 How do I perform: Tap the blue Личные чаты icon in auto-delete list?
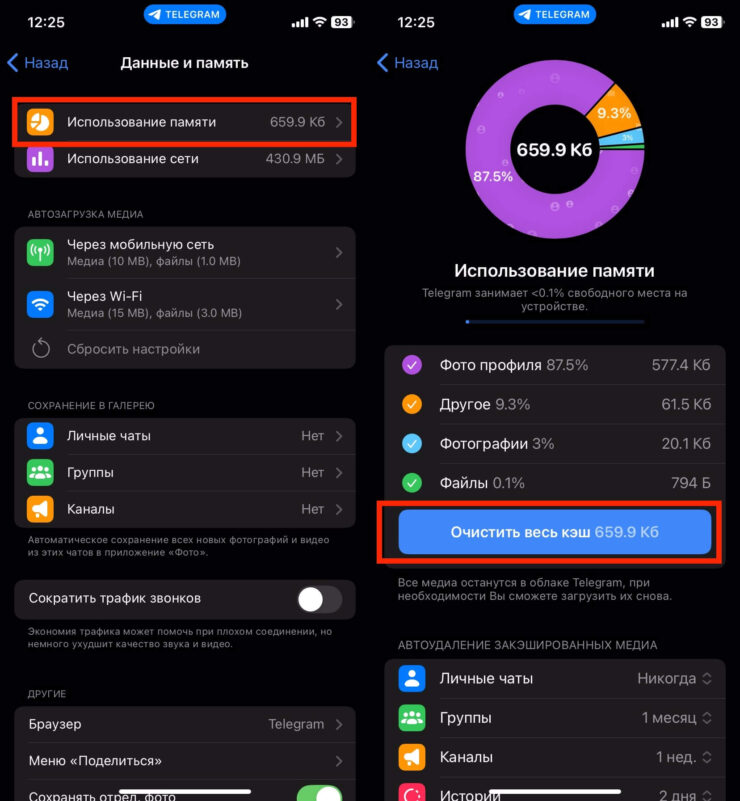point(412,678)
